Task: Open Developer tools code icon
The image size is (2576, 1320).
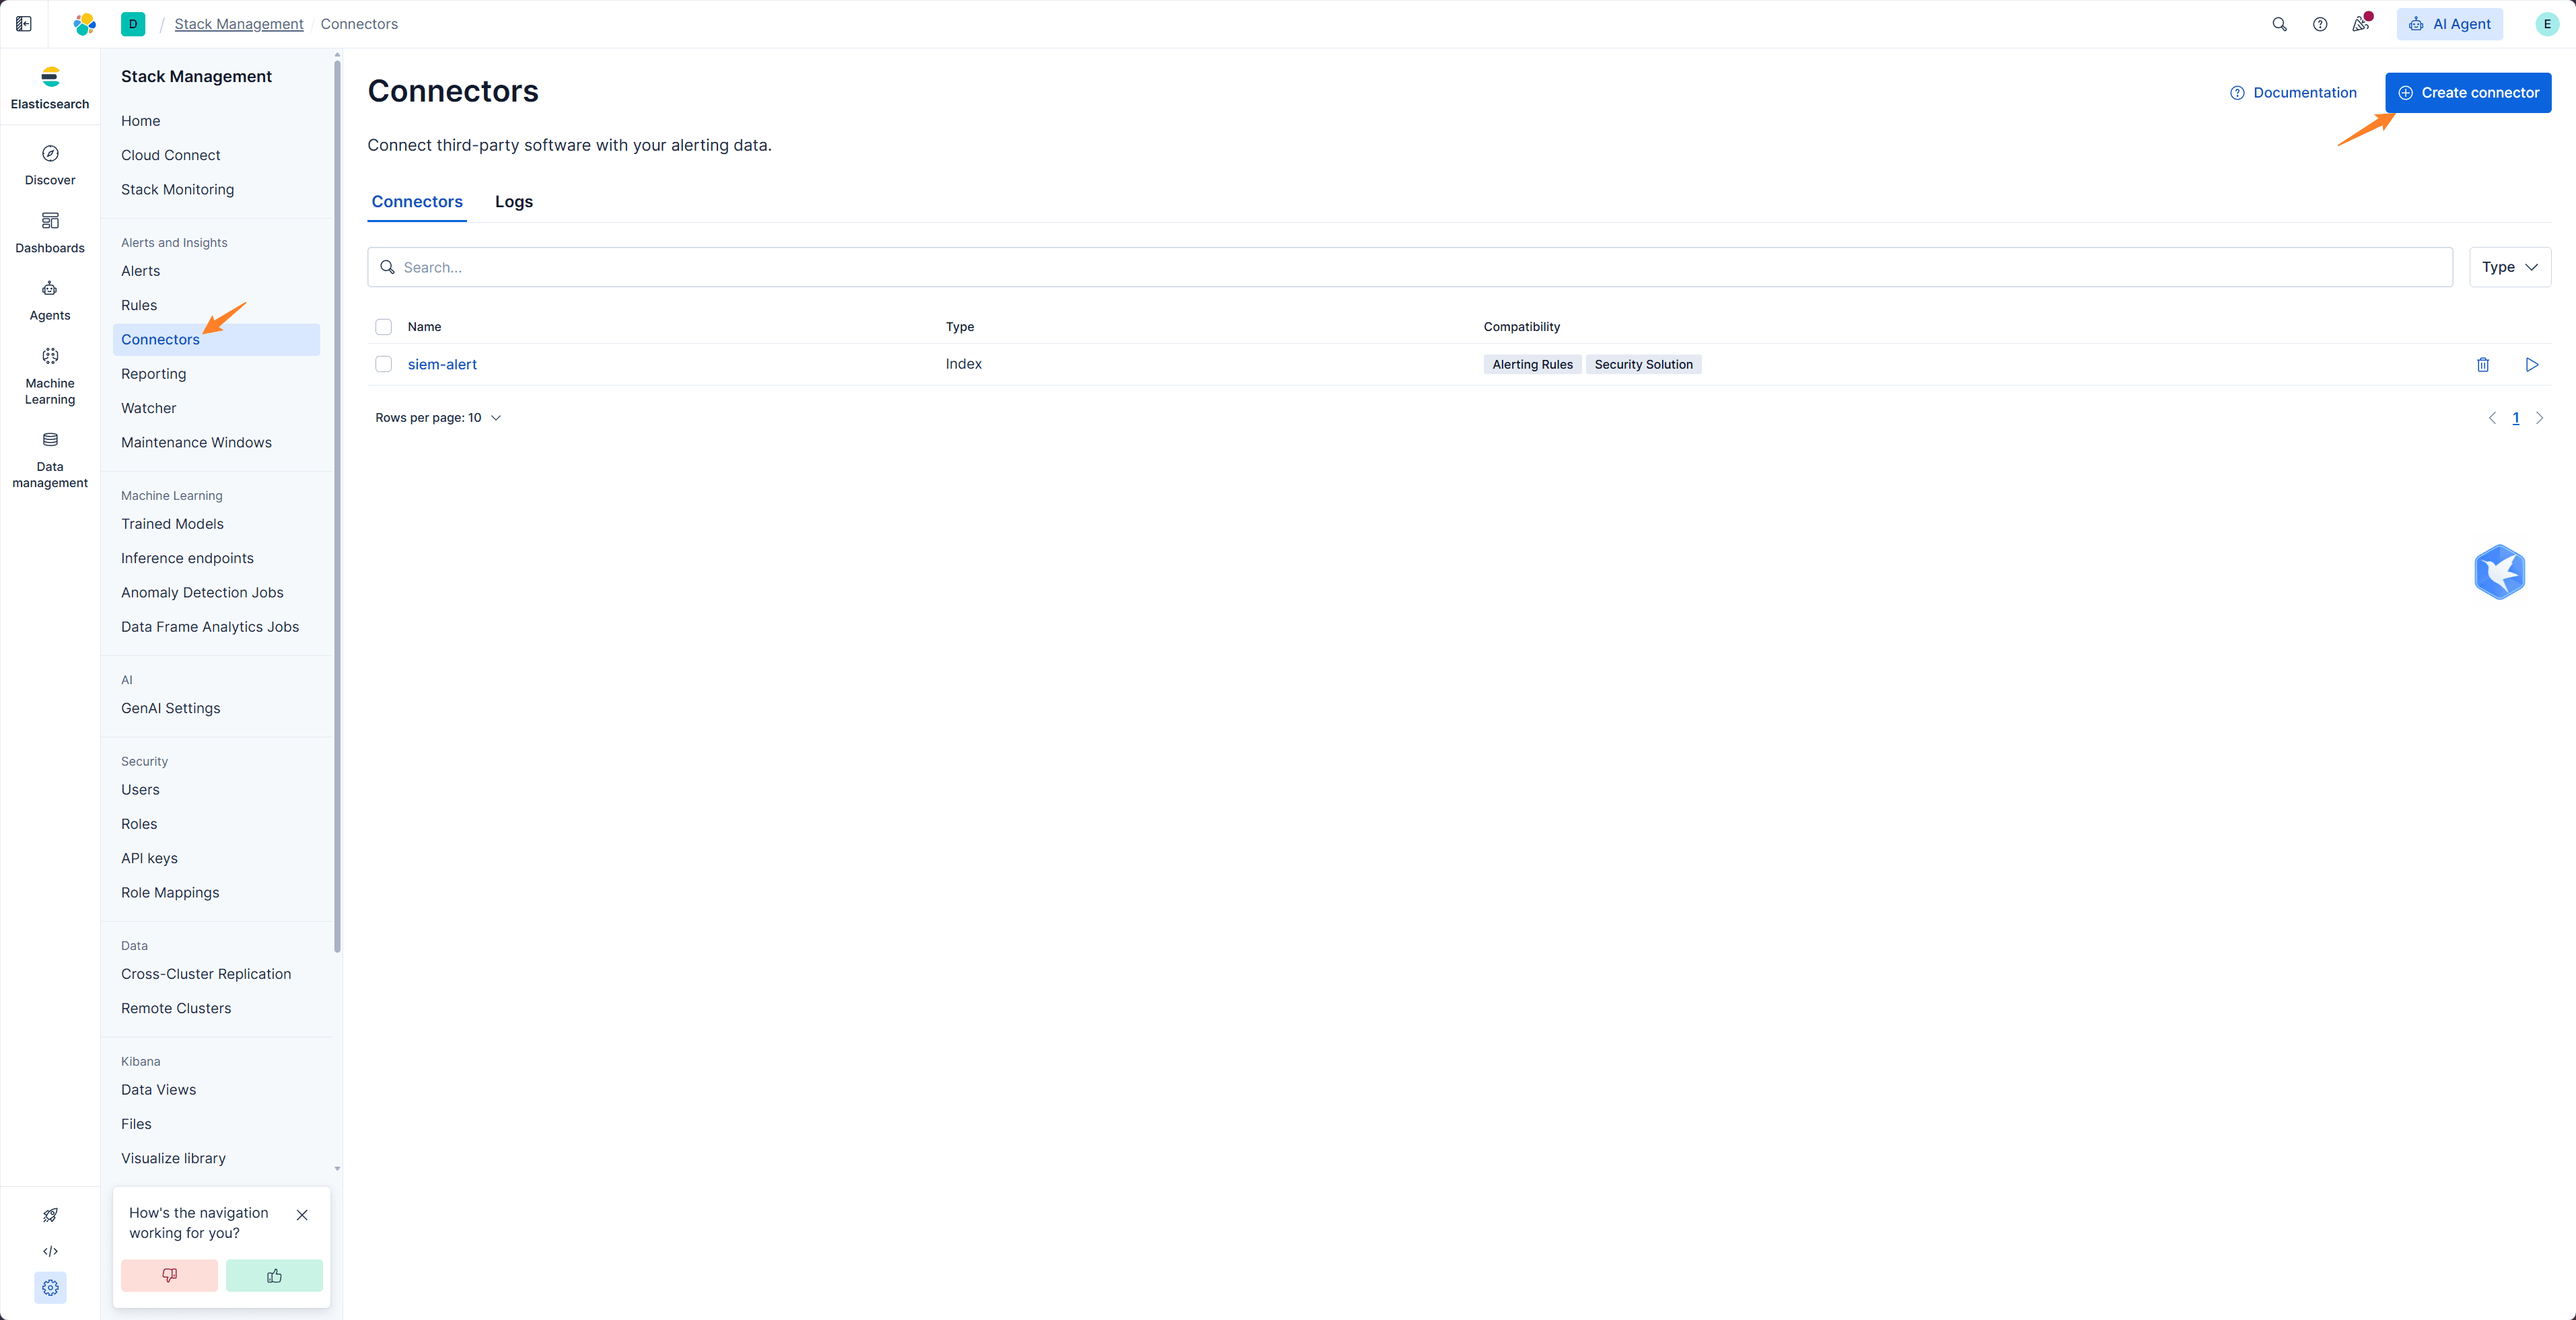Action: pyautogui.click(x=50, y=1251)
